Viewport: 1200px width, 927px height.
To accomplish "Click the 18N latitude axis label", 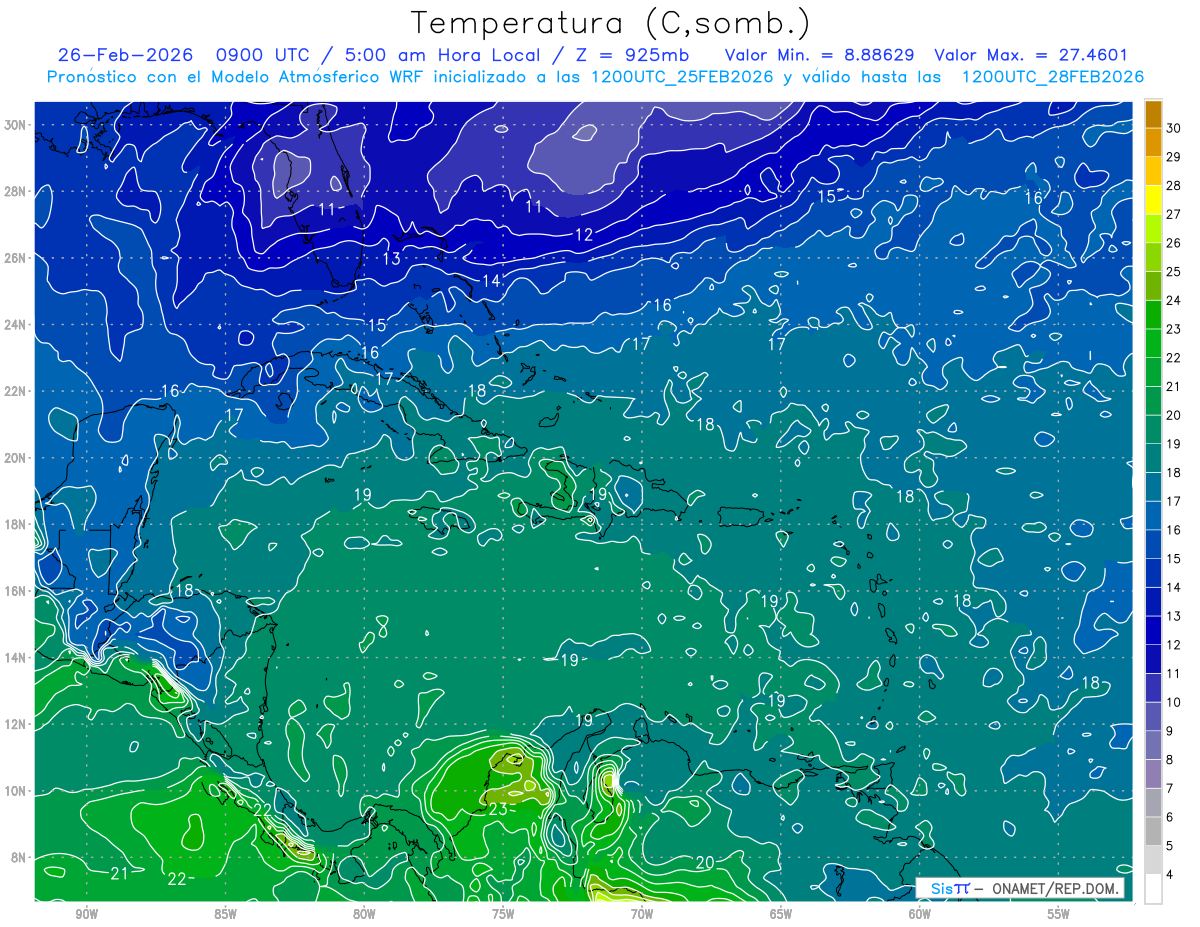I will [x=16, y=524].
